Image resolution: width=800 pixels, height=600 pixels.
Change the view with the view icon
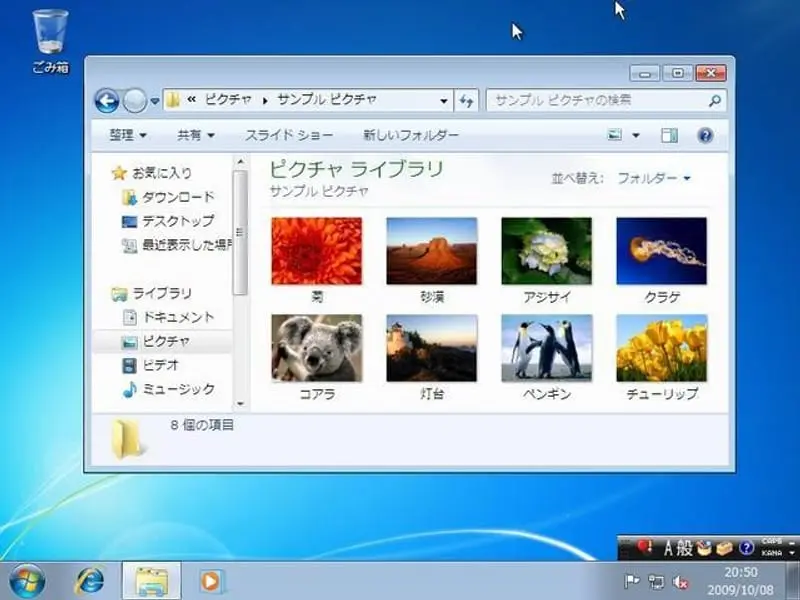[615, 135]
